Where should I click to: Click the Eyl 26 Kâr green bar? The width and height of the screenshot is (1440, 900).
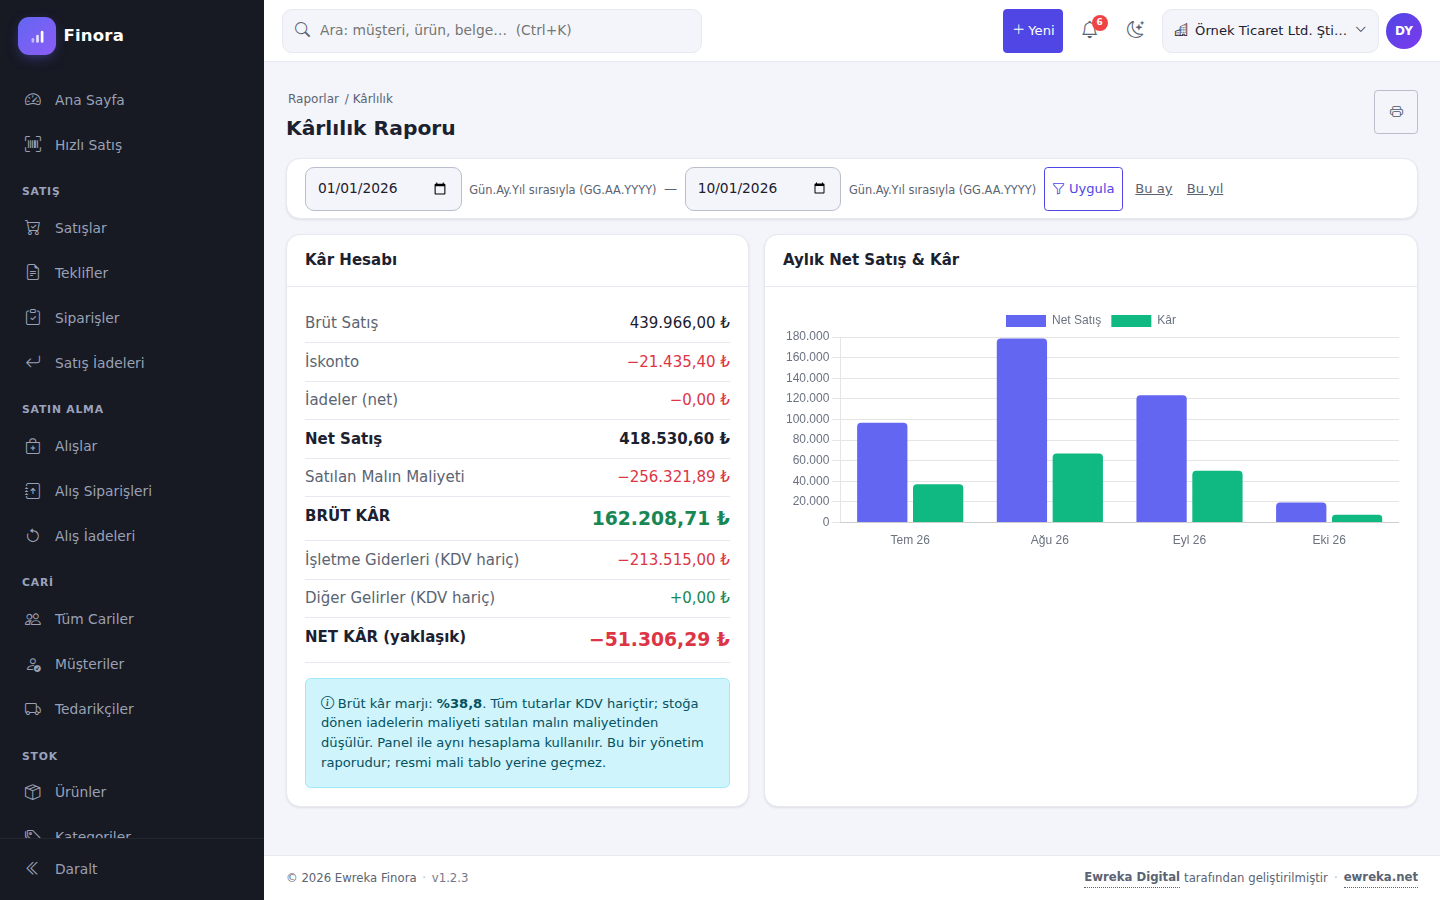(x=1217, y=496)
